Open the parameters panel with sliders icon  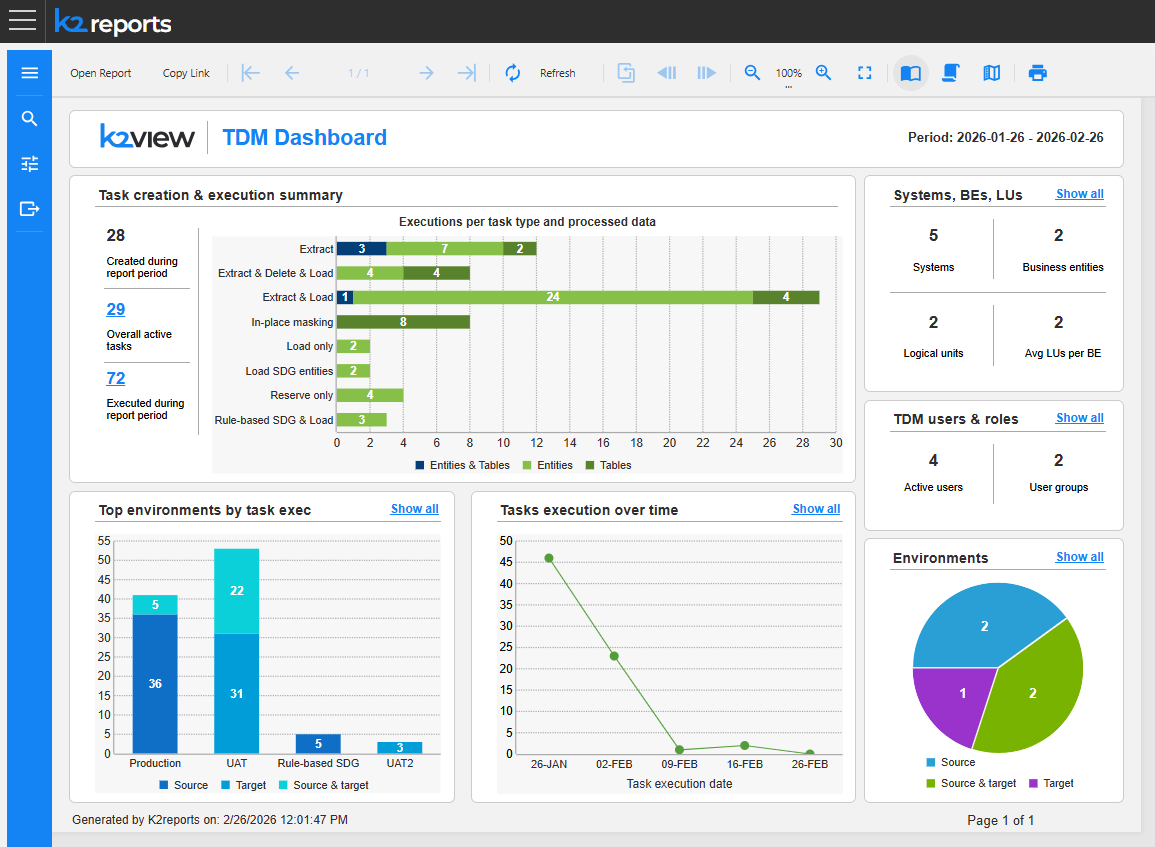pos(29,164)
